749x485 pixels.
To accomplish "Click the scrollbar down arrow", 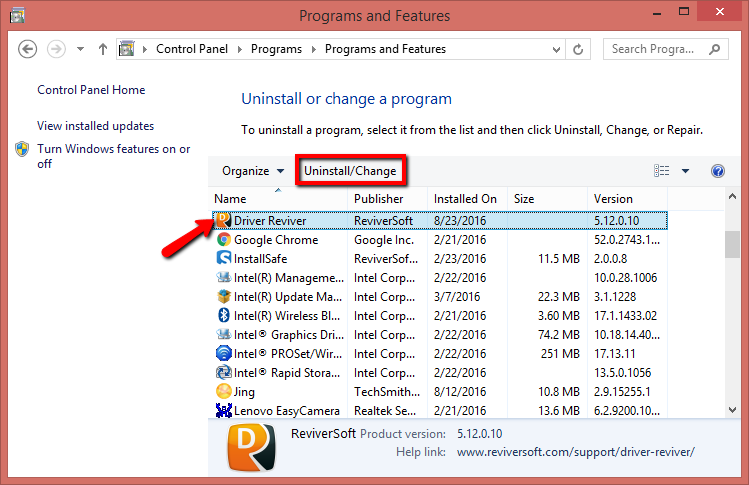I will pyautogui.click(x=732, y=410).
